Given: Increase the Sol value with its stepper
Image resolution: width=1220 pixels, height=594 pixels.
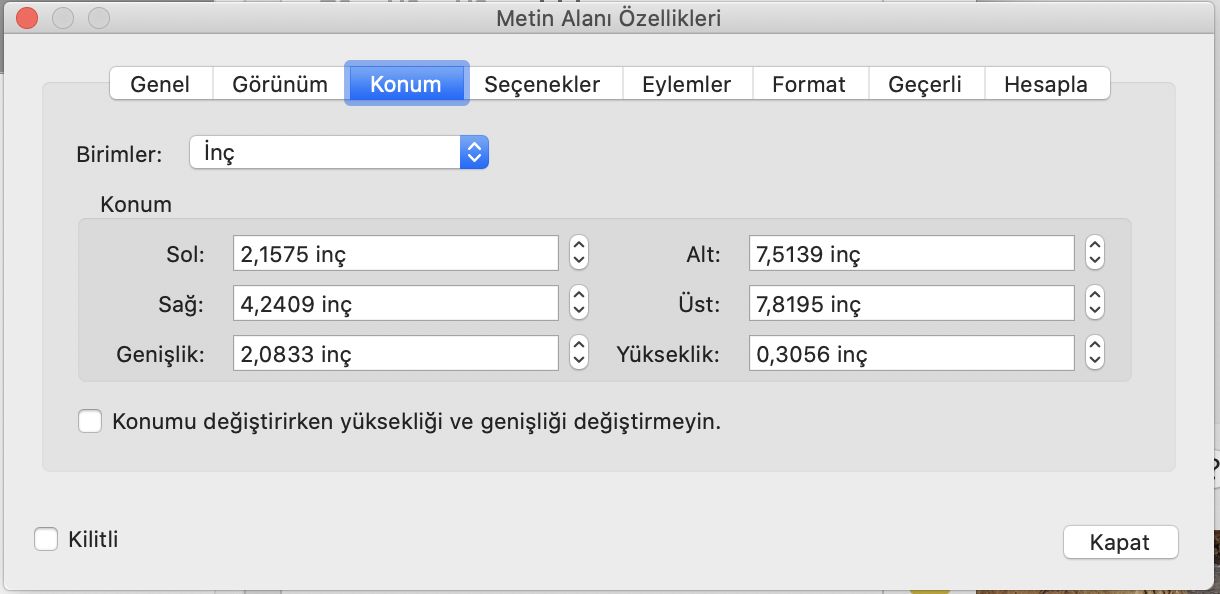Looking at the screenshot, I should (x=578, y=247).
